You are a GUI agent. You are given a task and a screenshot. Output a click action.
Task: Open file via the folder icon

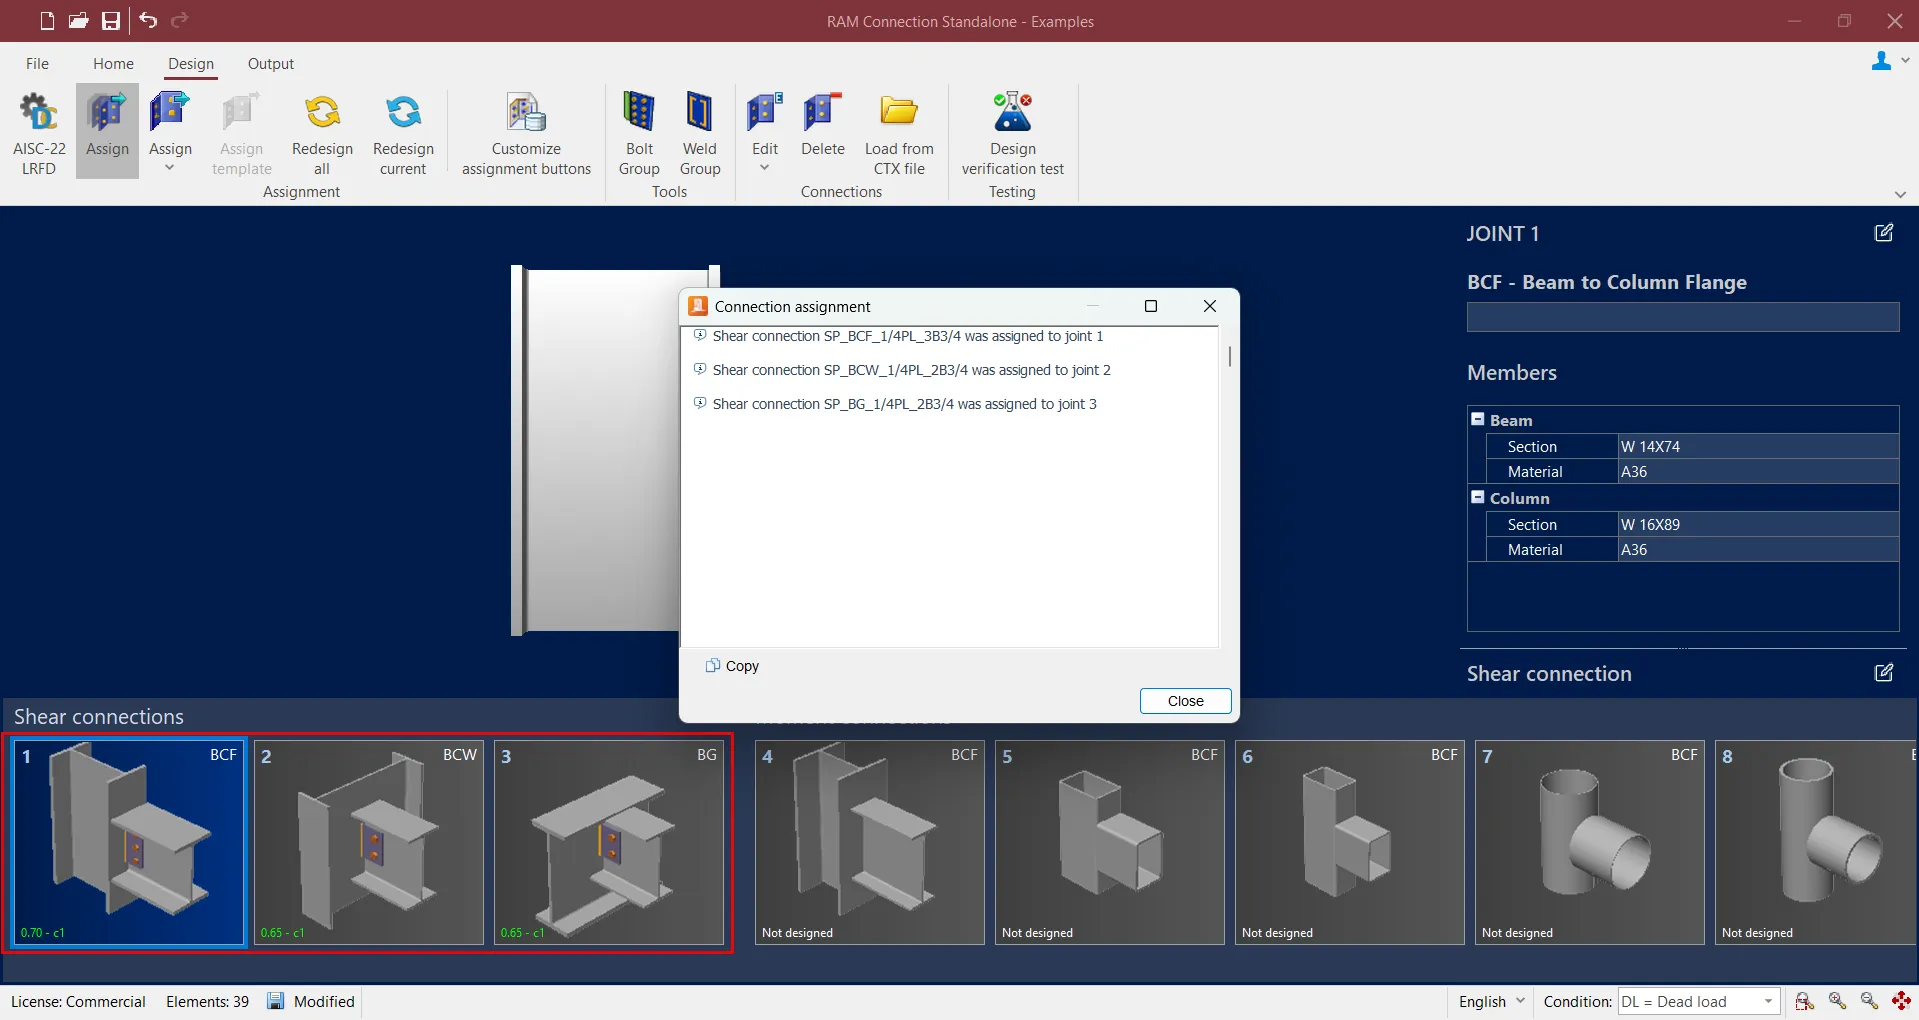point(79,20)
